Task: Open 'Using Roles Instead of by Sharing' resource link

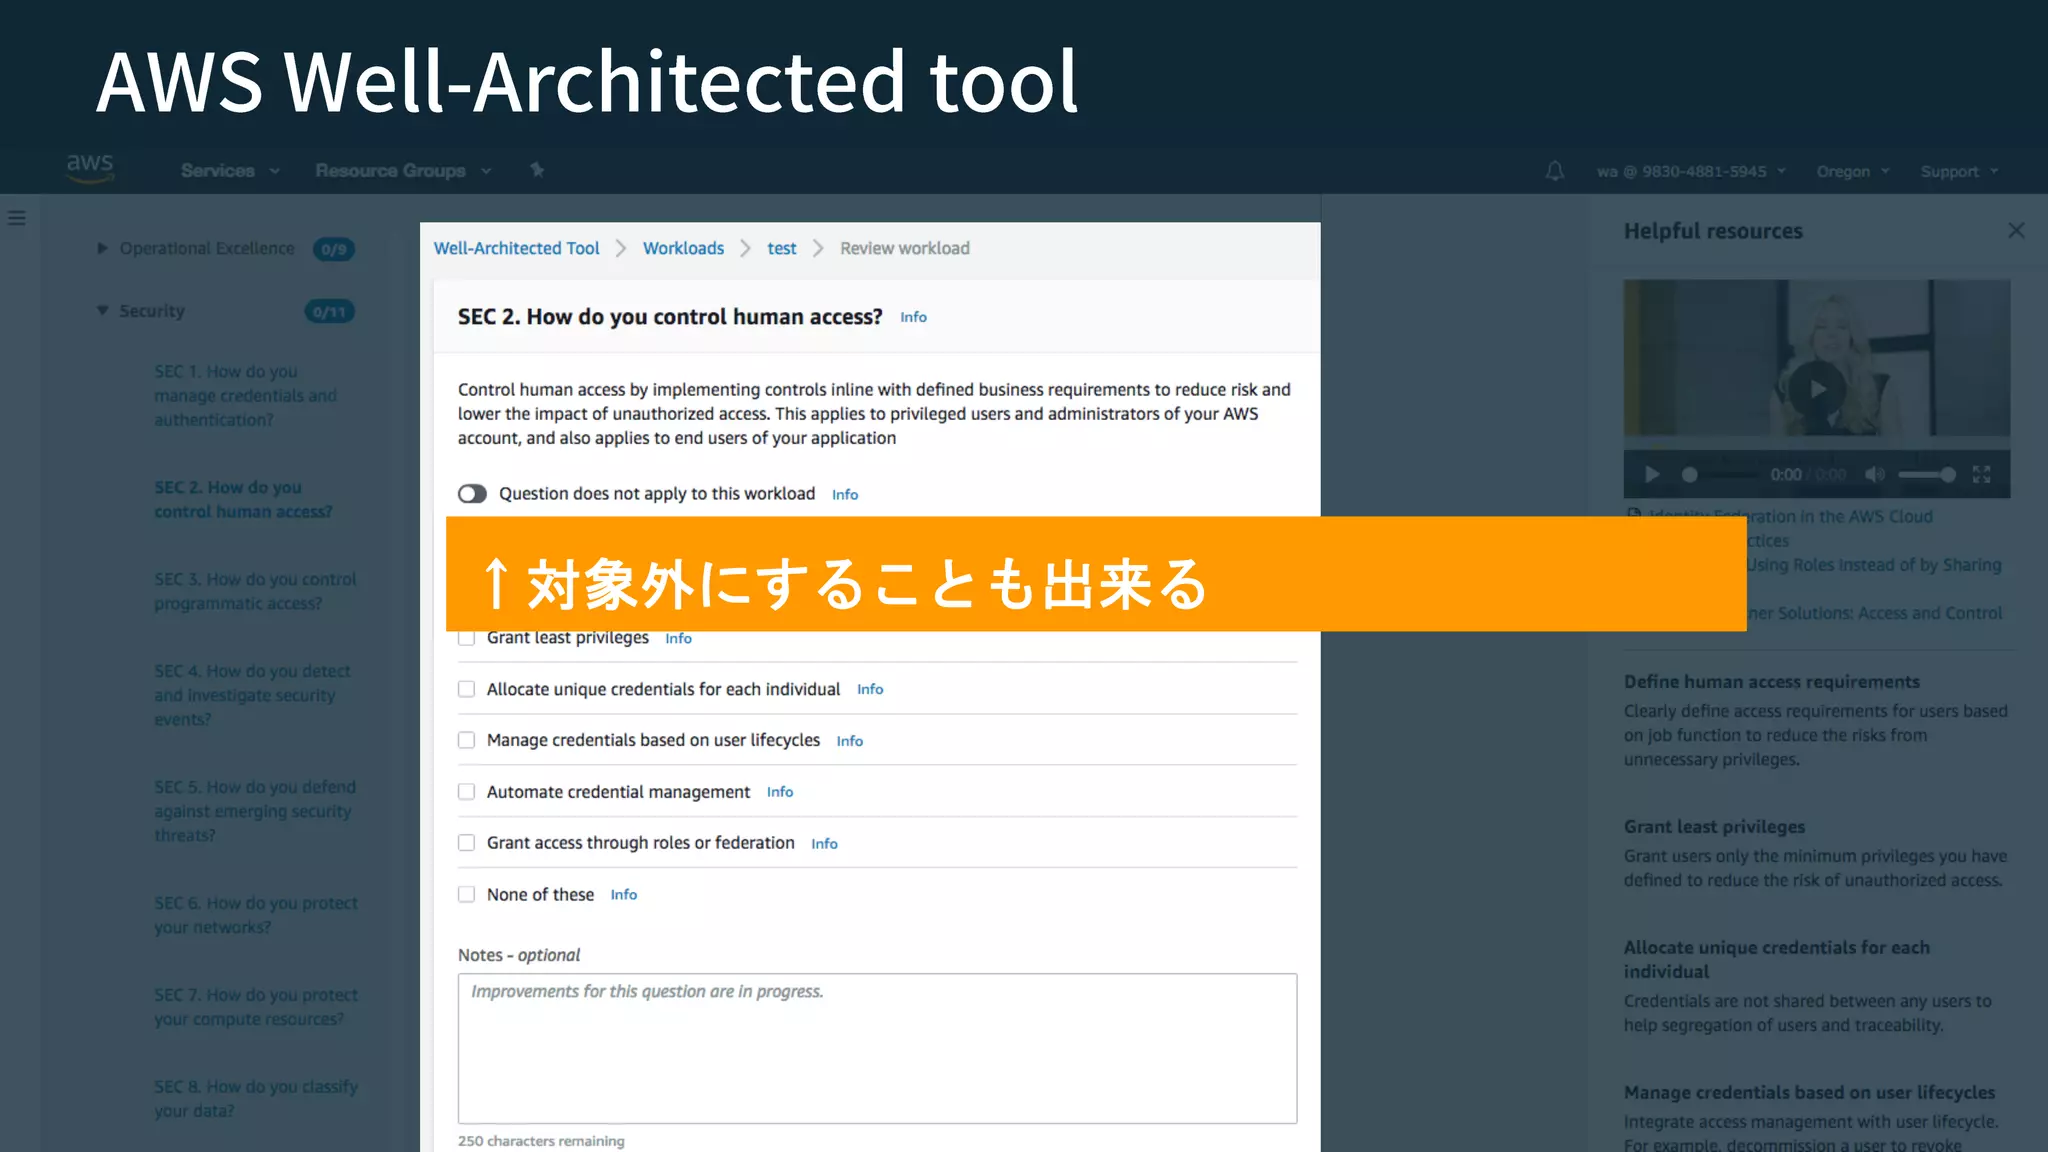Action: [1874, 565]
